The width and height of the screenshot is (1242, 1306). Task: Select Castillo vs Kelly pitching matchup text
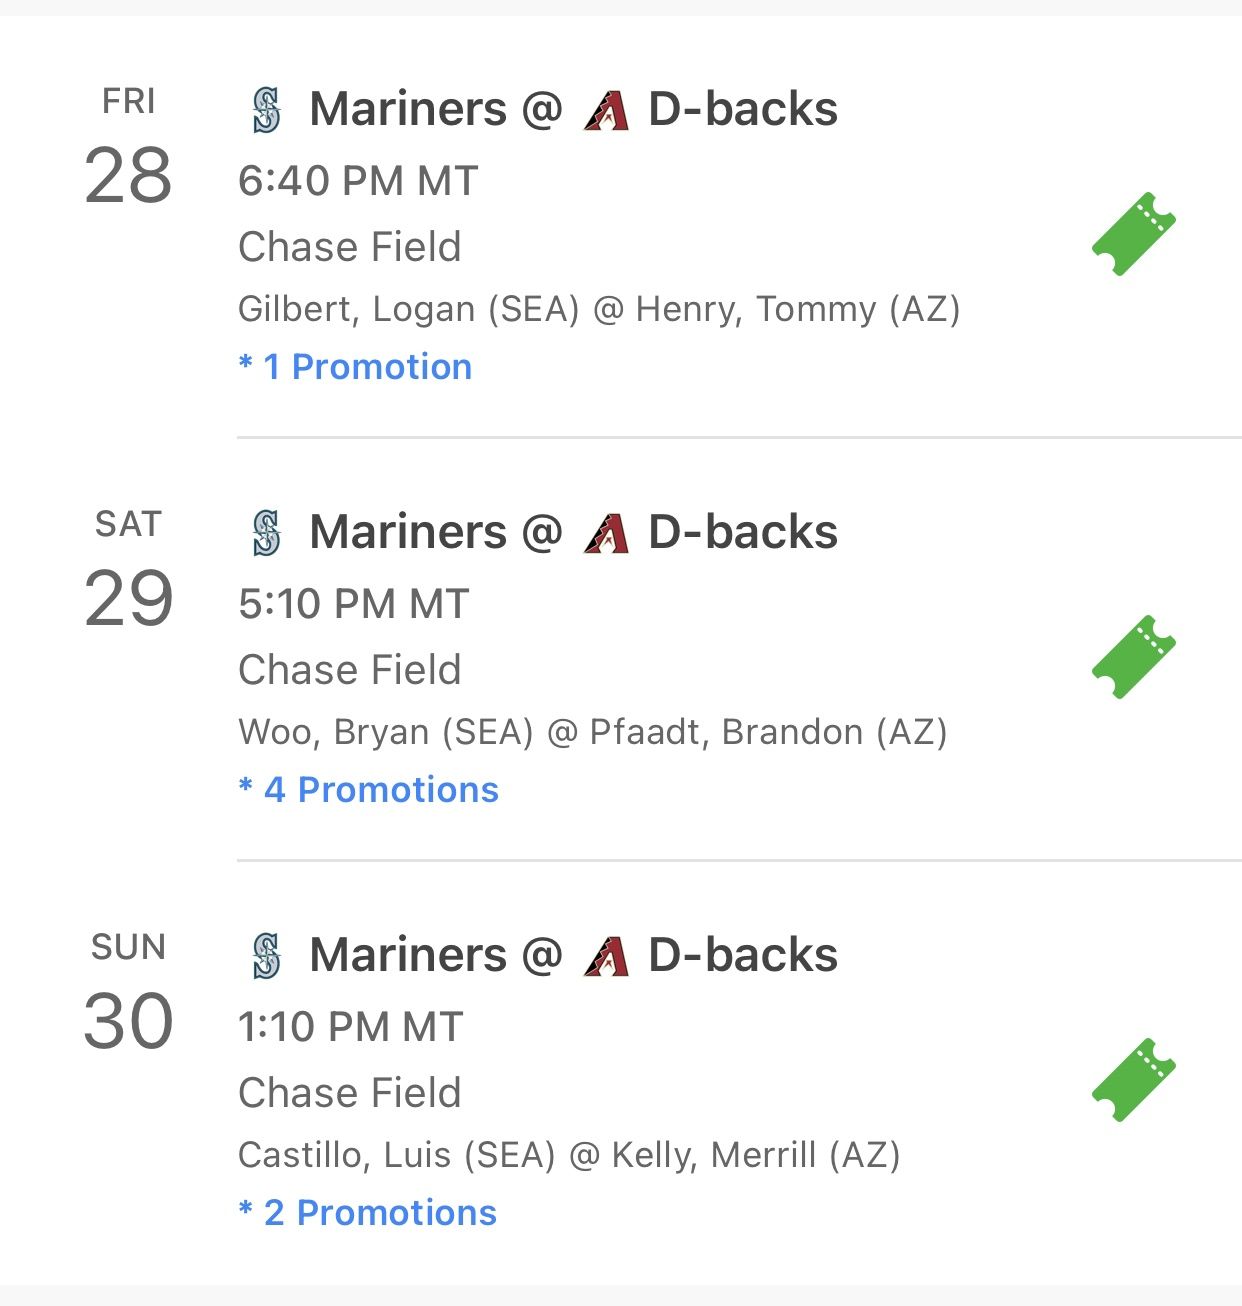[x=568, y=1155]
